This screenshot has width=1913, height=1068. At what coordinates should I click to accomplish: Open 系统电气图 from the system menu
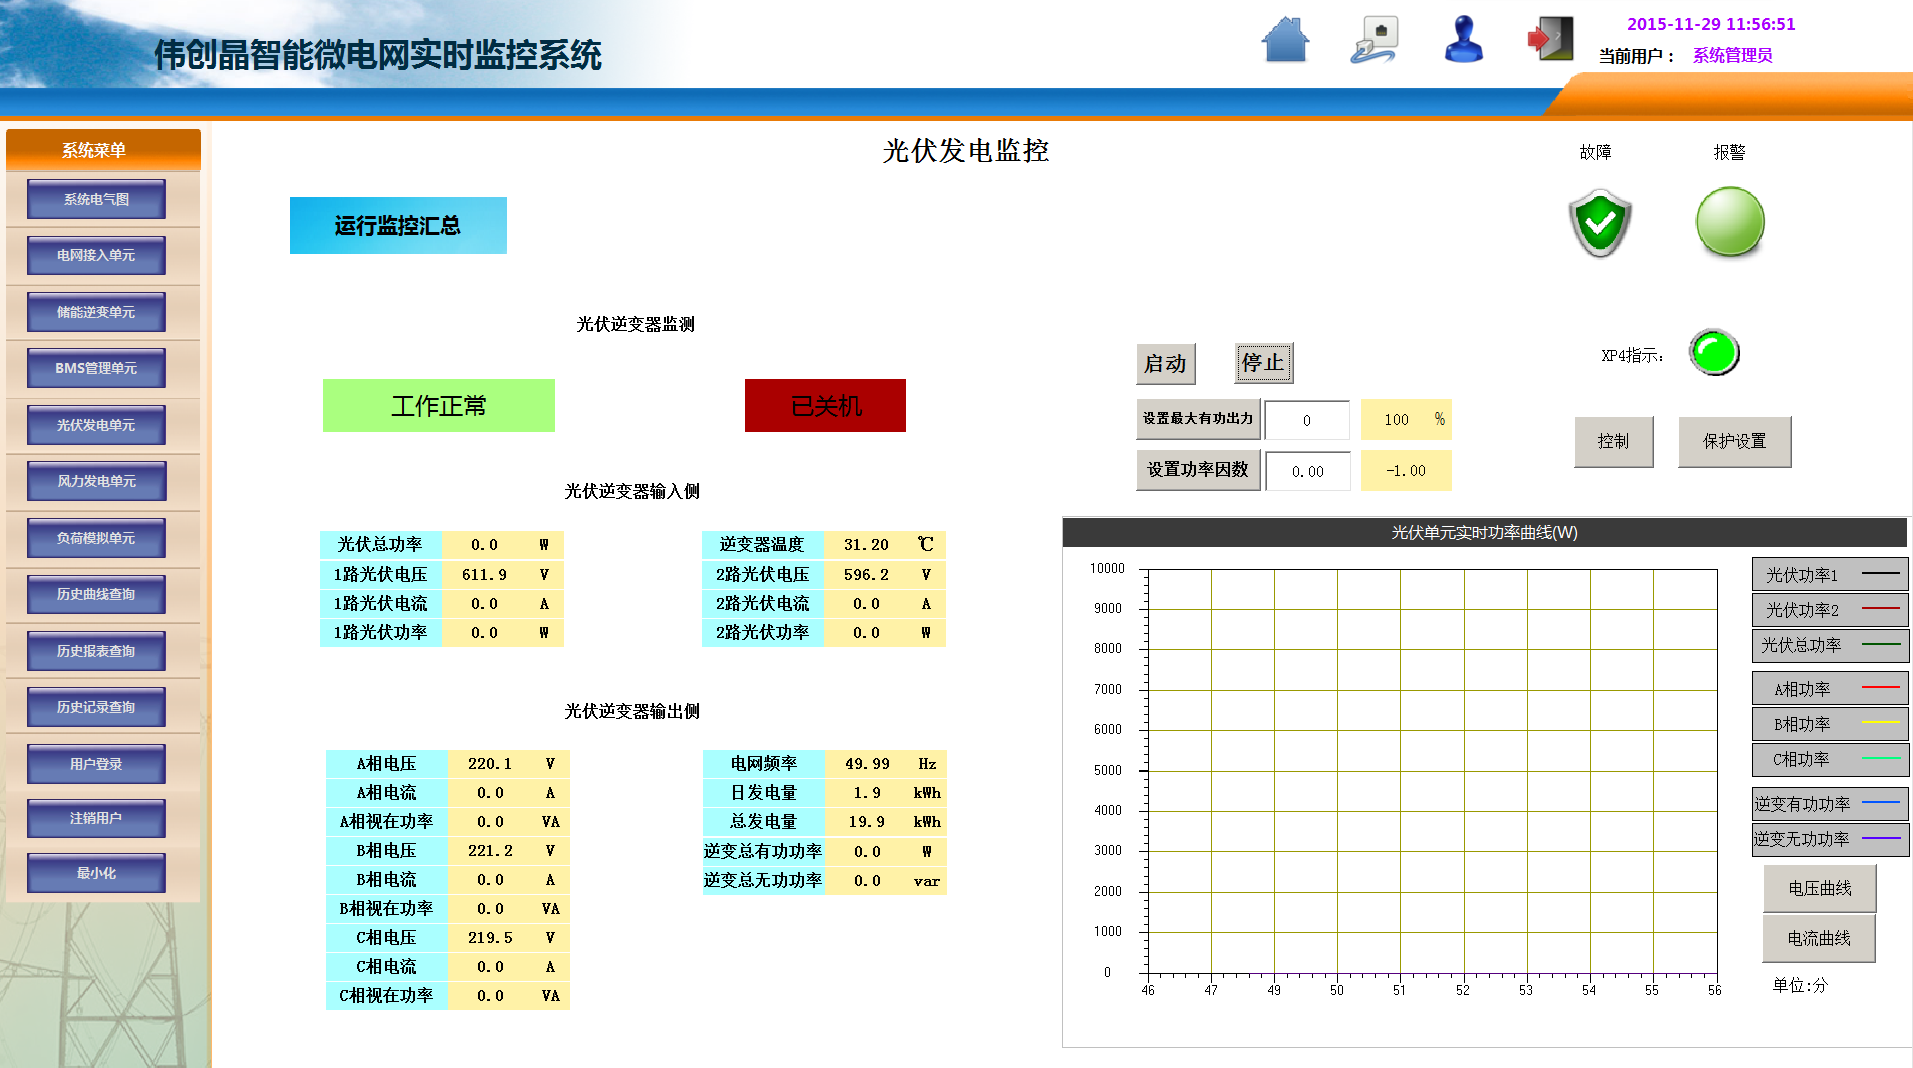click(x=96, y=199)
